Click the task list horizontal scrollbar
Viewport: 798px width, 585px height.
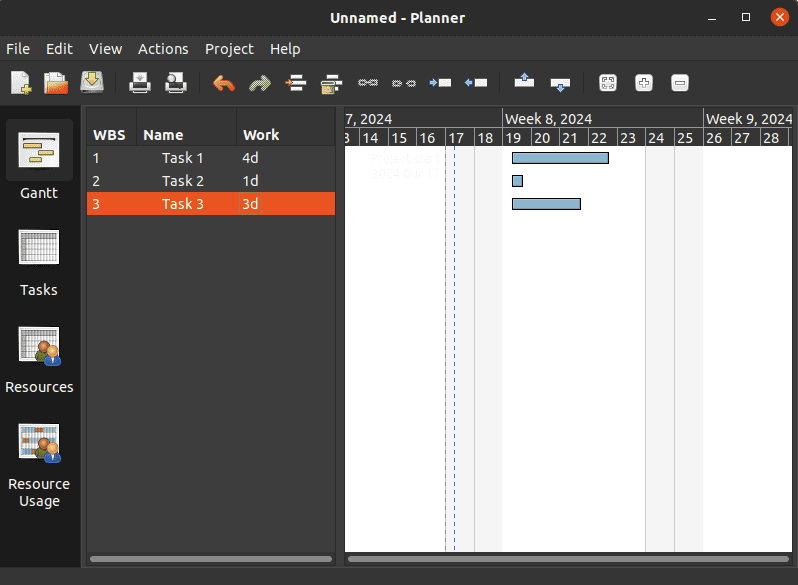point(211,559)
